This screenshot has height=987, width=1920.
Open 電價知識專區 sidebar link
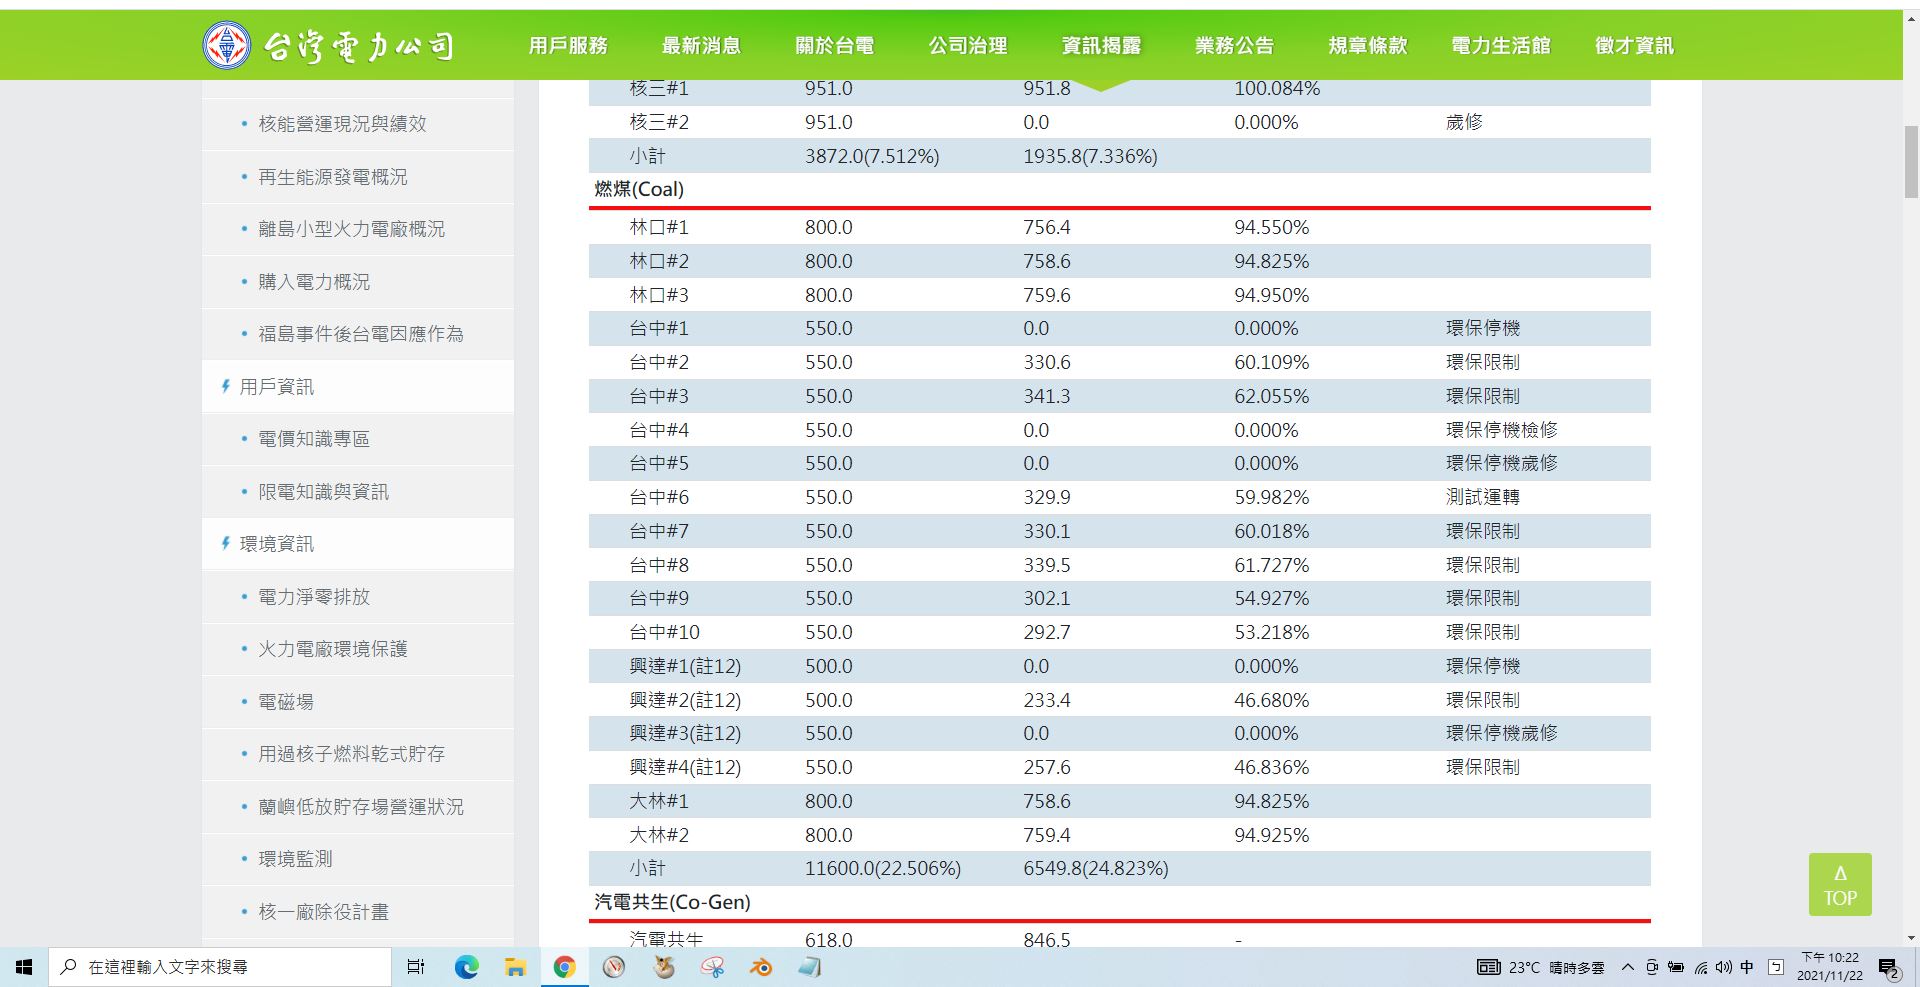[314, 439]
